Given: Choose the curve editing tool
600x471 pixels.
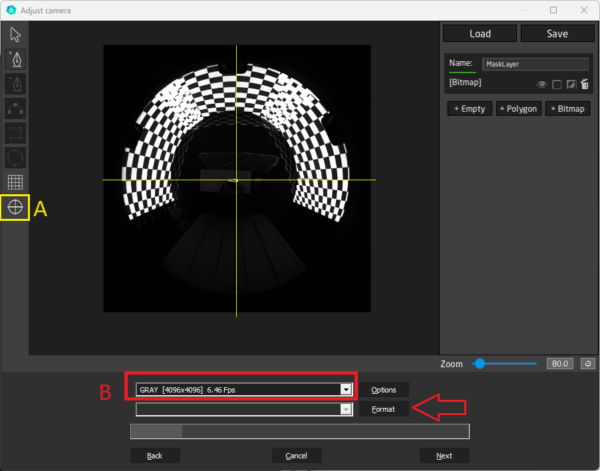Looking at the screenshot, I should pyautogui.click(x=15, y=108).
